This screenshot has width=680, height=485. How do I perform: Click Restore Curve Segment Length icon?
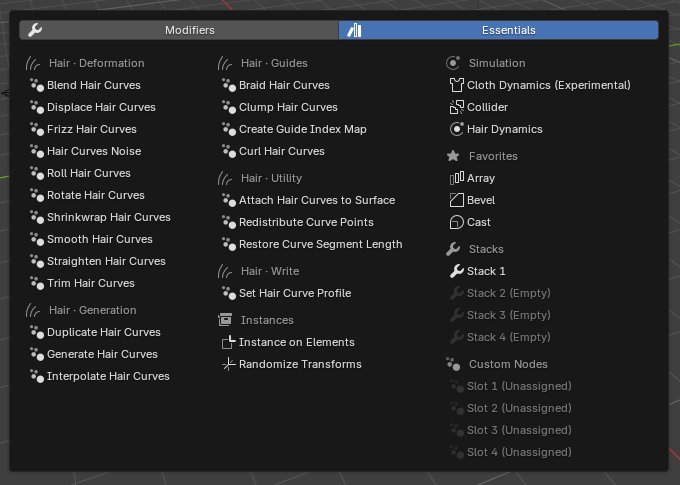(x=229, y=244)
